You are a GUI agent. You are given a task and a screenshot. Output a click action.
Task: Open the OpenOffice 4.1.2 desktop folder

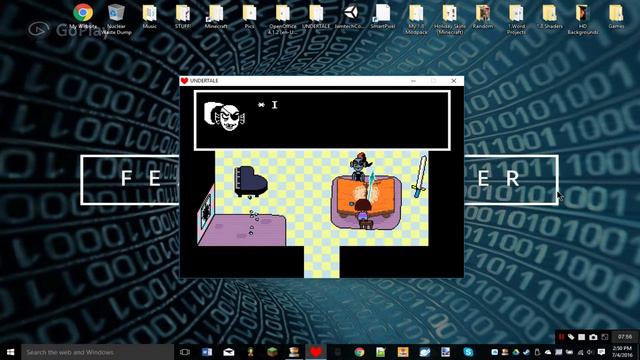tap(282, 18)
